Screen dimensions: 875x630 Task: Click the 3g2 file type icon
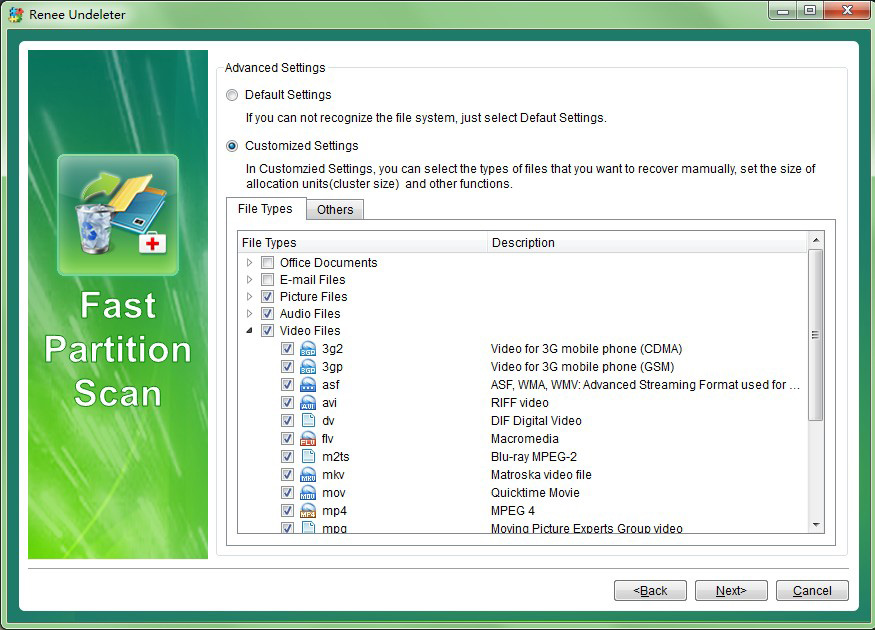pos(308,349)
